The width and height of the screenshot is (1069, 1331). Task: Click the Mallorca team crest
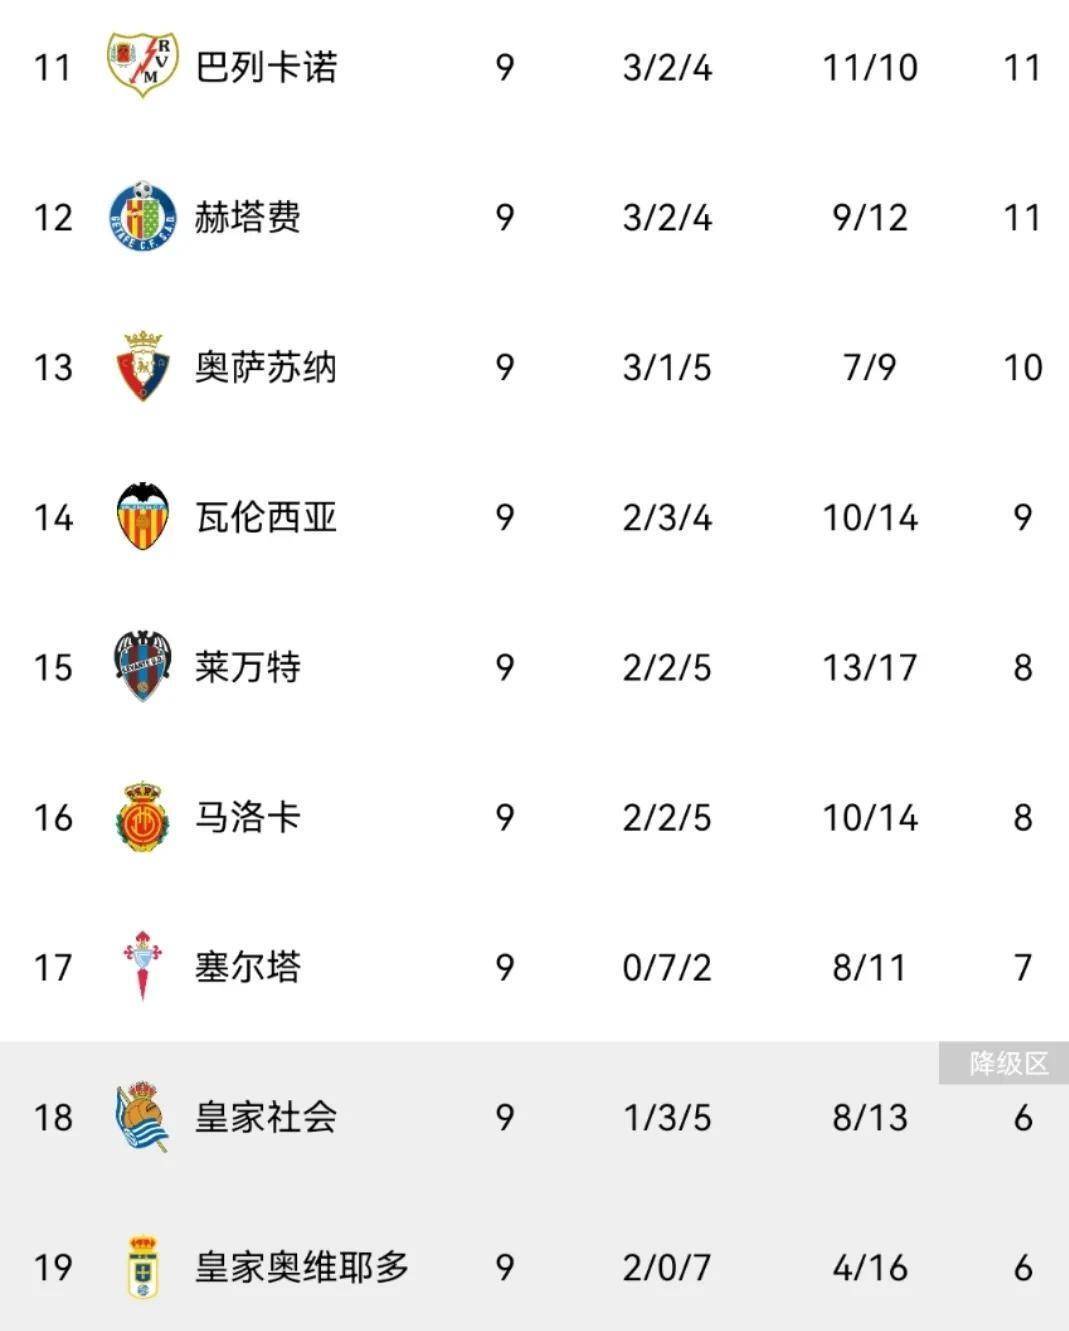(143, 816)
